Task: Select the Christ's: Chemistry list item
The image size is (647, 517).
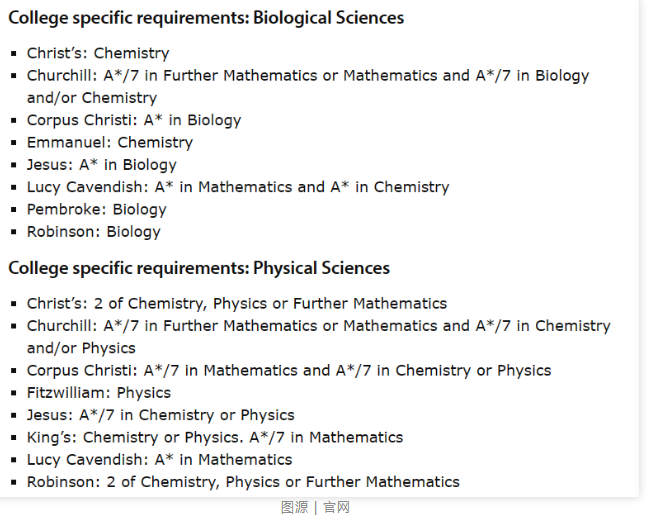Action: [x=98, y=53]
